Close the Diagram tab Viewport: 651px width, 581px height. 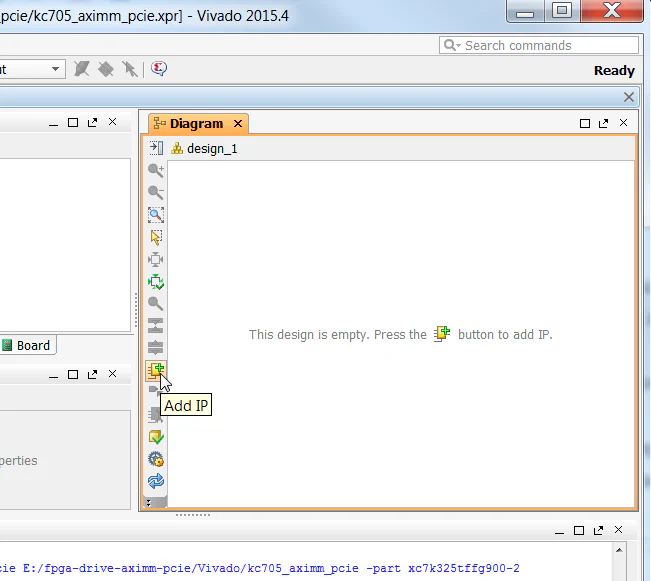click(238, 124)
